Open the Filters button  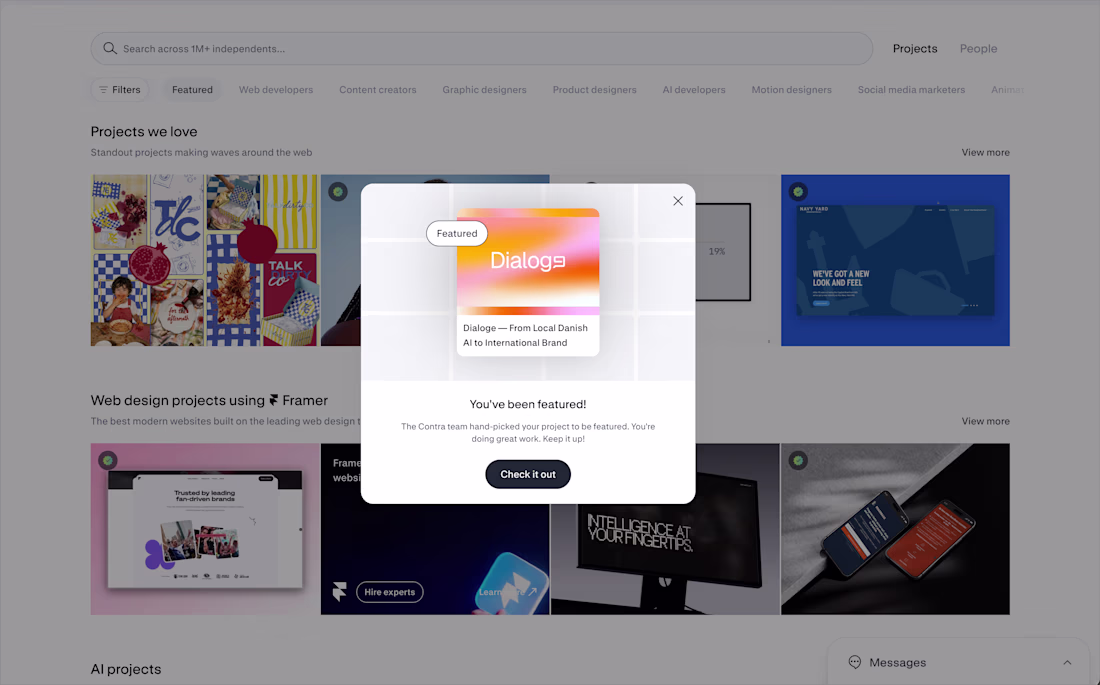coord(120,90)
